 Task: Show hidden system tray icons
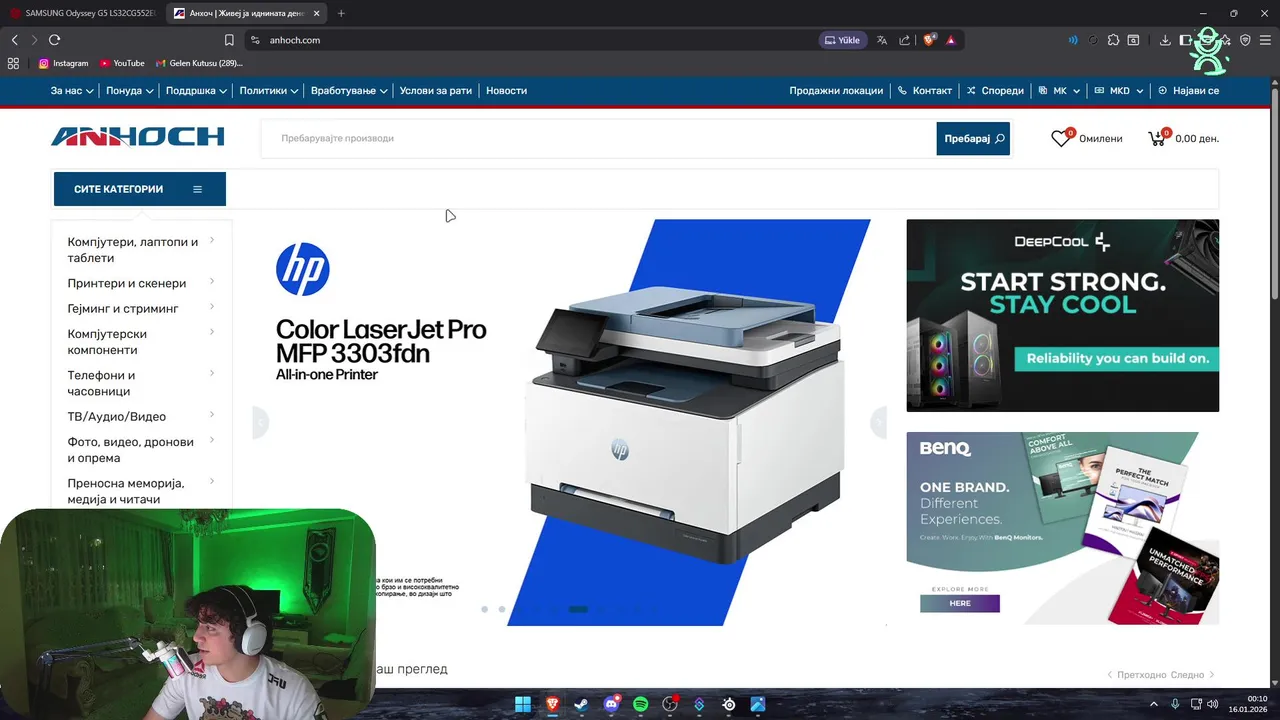tap(1153, 704)
